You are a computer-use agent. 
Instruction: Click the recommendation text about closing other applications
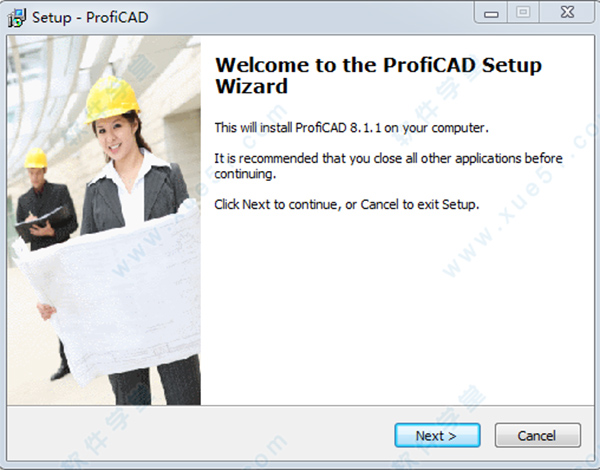[x=388, y=166]
